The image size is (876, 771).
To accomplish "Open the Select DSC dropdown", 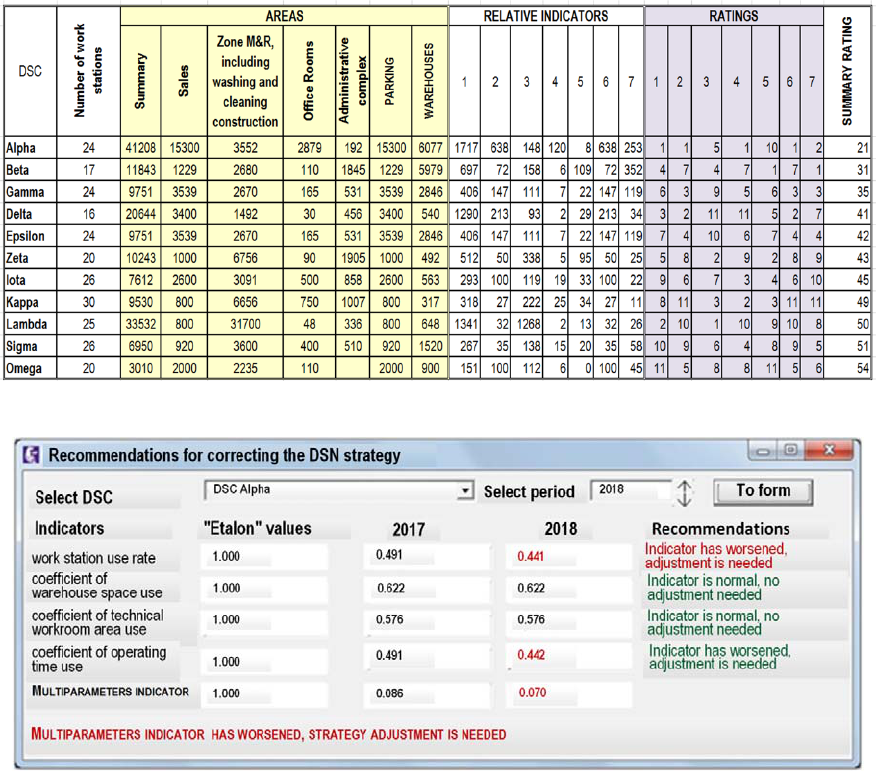I will point(463,491).
